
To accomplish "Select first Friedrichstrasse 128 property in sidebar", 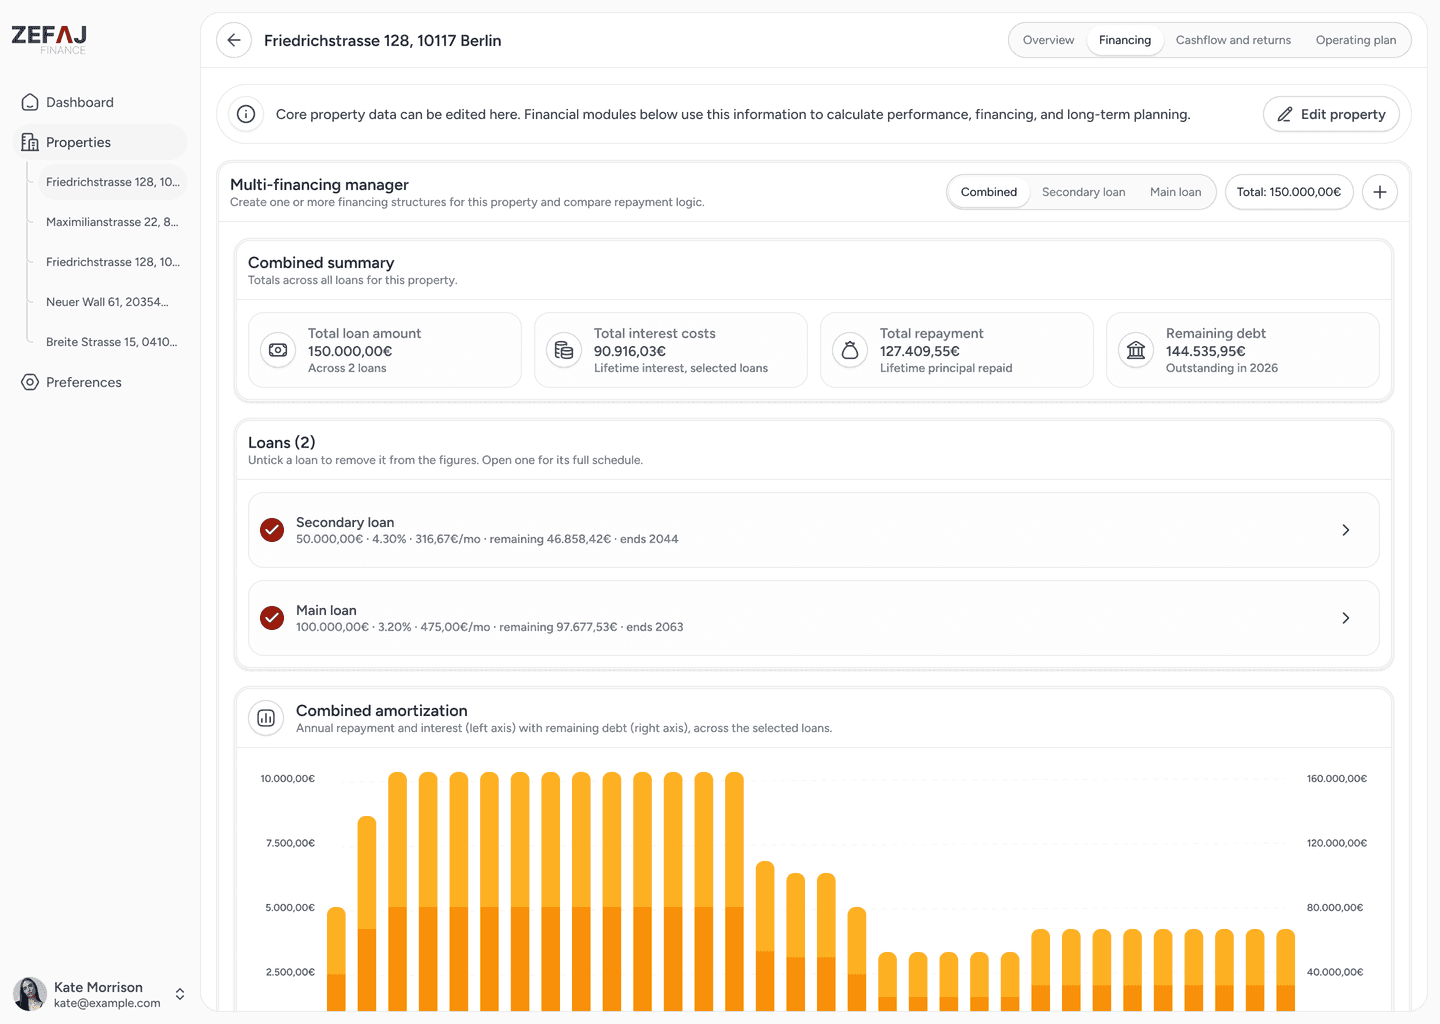I will coord(112,182).
